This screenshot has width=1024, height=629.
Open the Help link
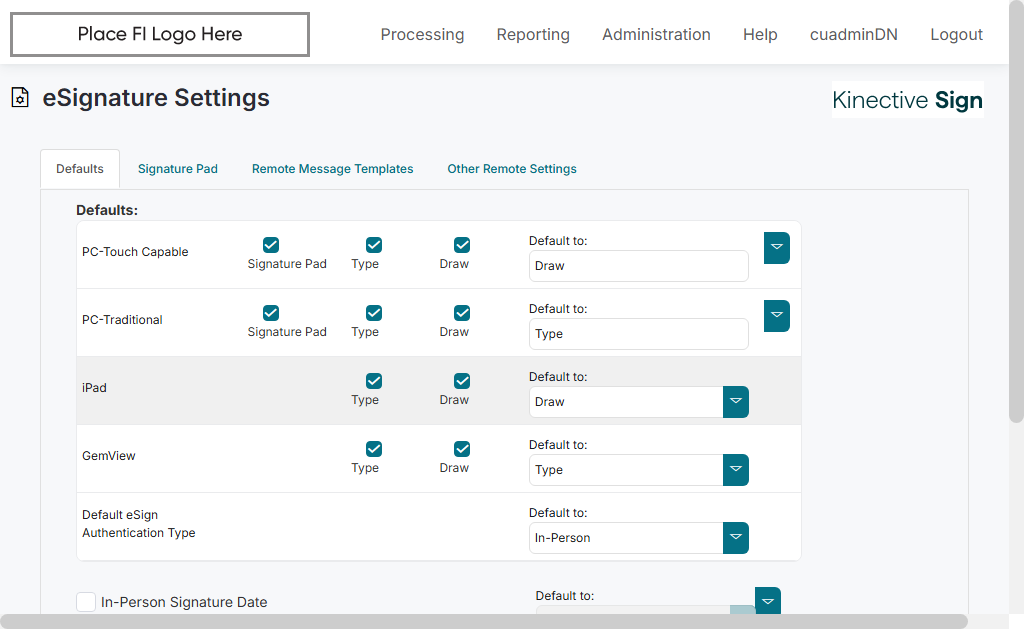[x=760, y=35]
